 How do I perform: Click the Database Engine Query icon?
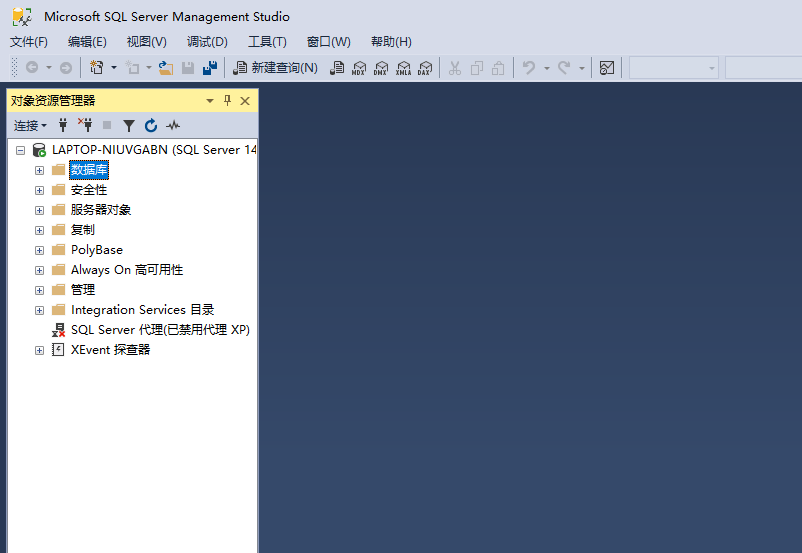[x=337, y=68]
